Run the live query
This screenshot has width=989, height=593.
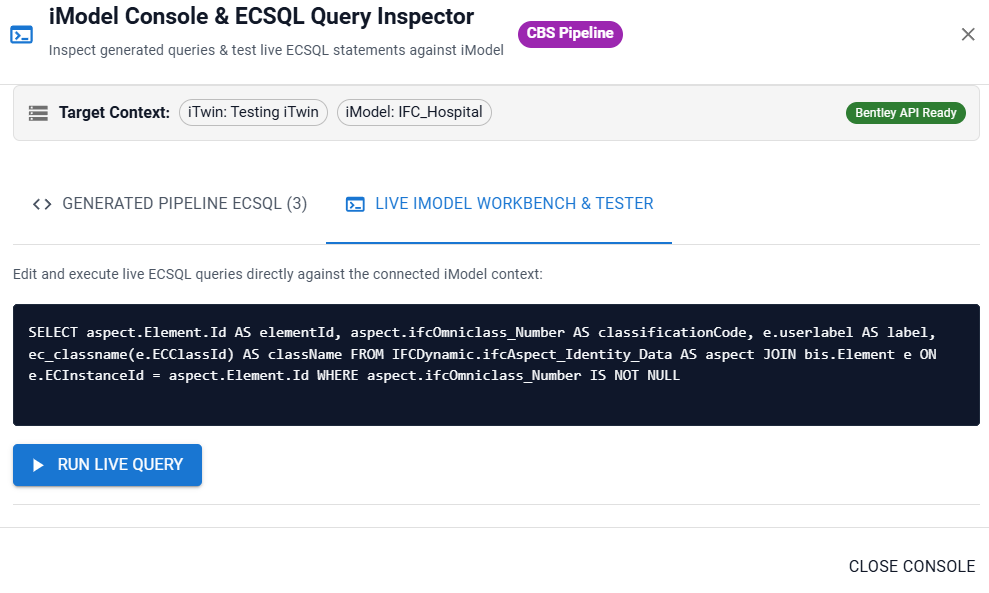click(107, 465)
